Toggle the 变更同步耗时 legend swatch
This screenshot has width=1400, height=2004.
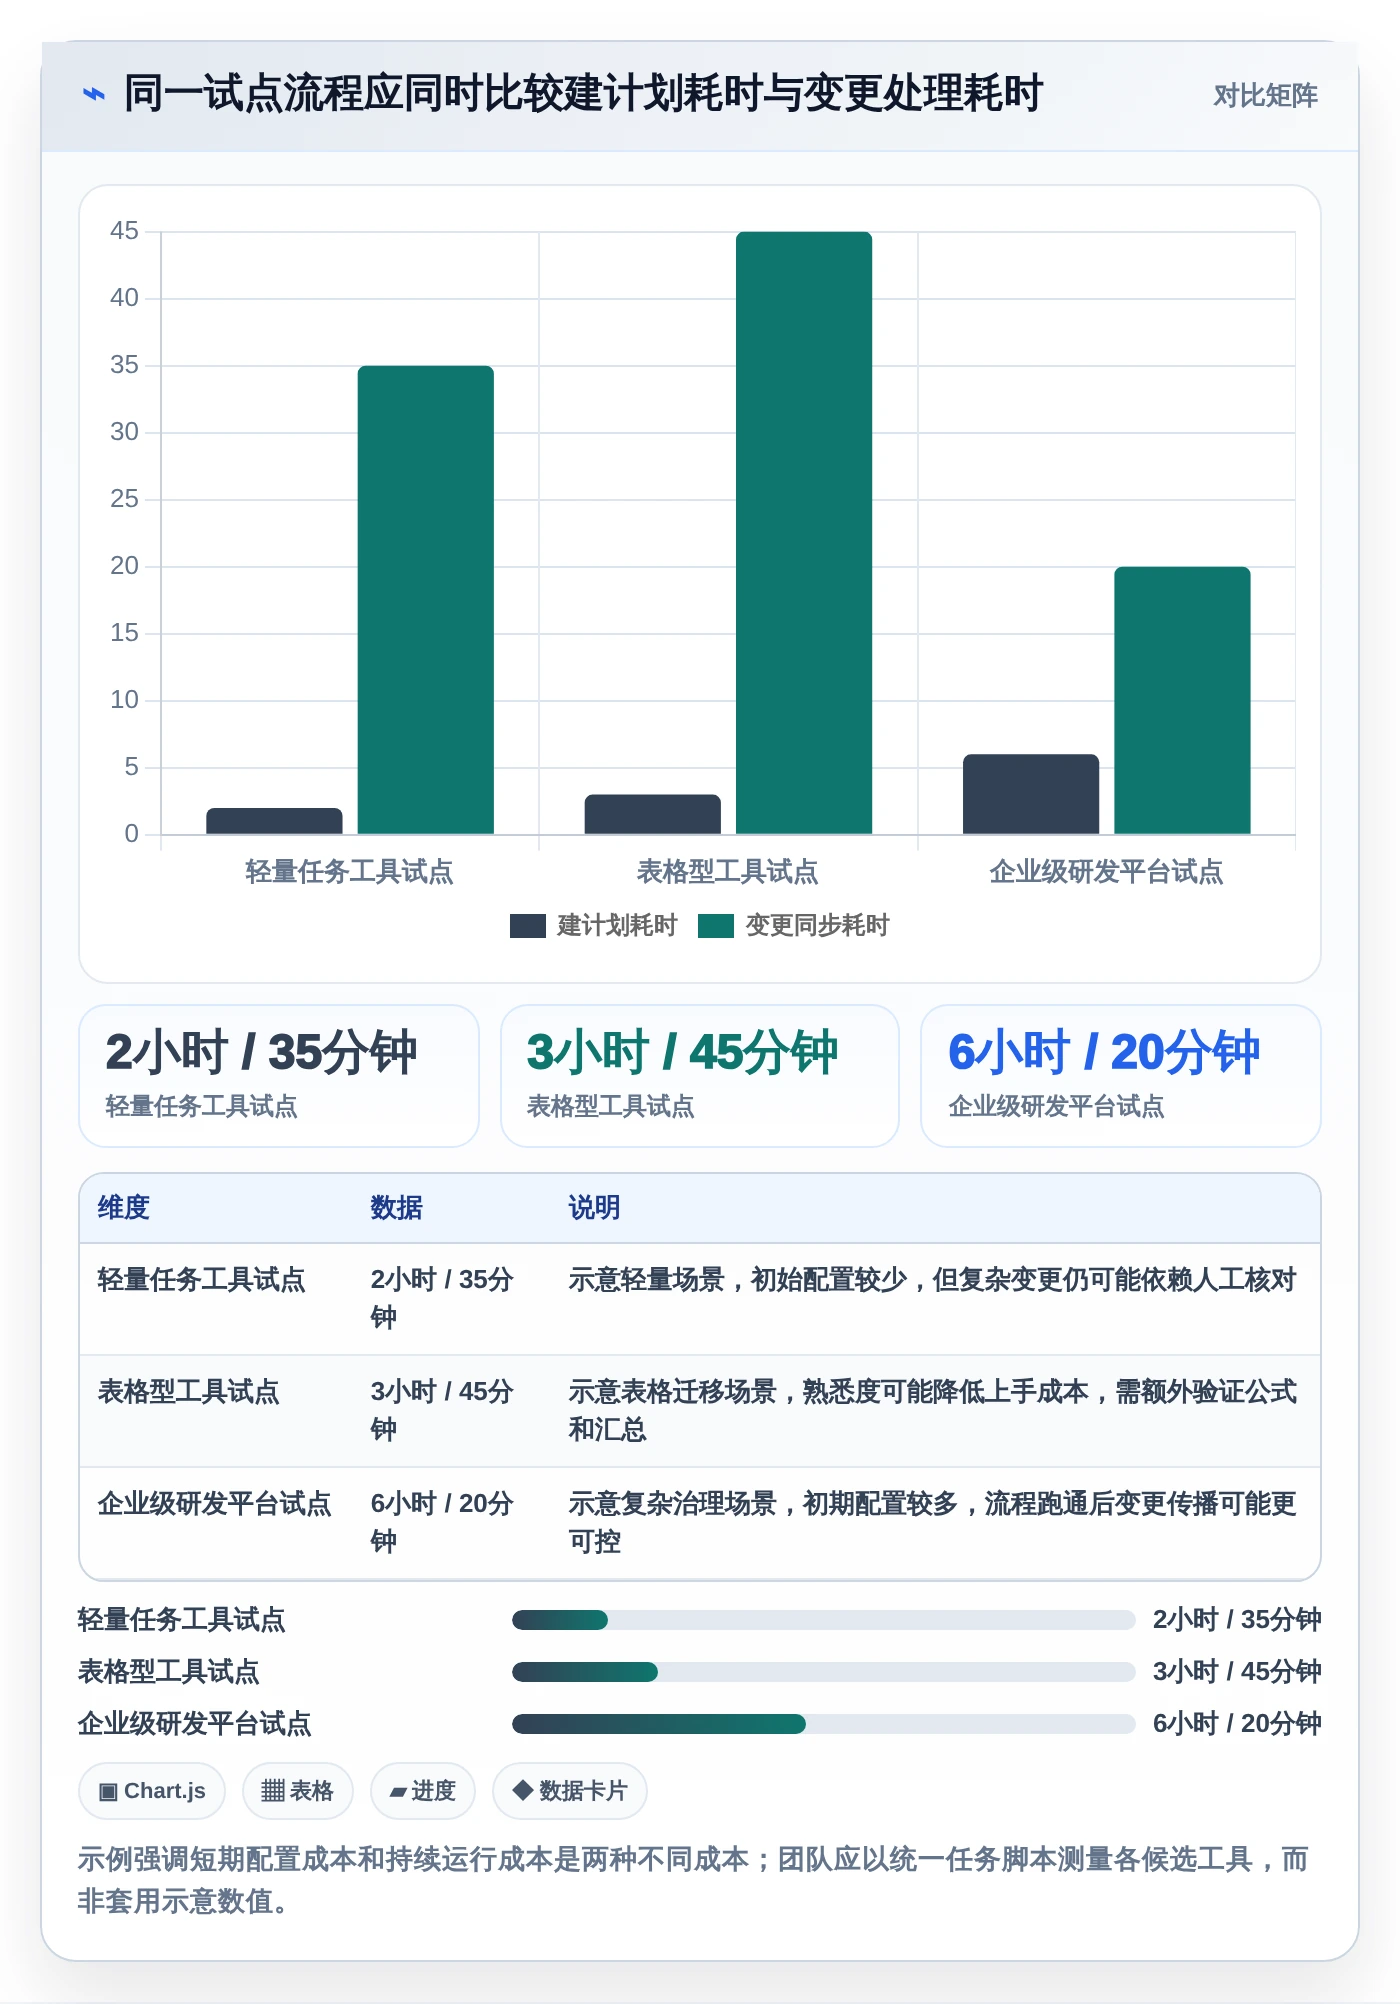point(716,926)
